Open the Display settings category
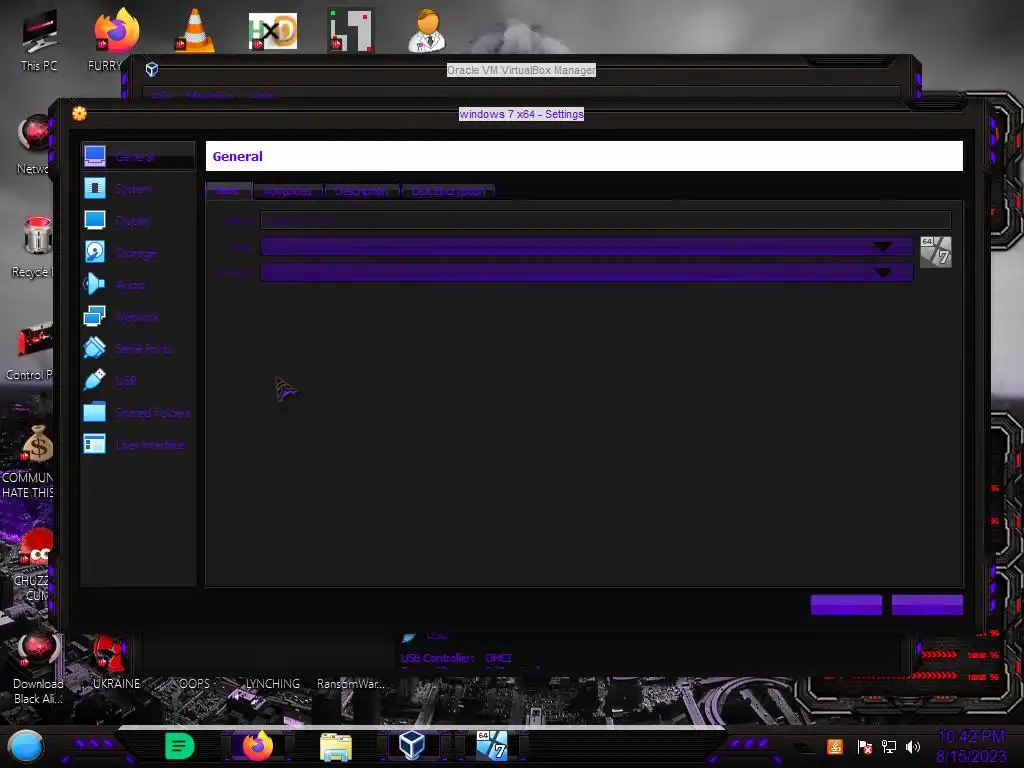This screenshot has height=768, width=1024. [x=138, y=221]
